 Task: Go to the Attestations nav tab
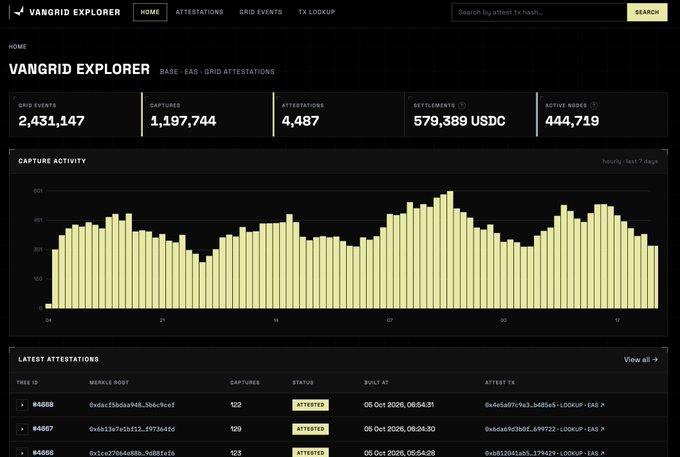[199, 12]
